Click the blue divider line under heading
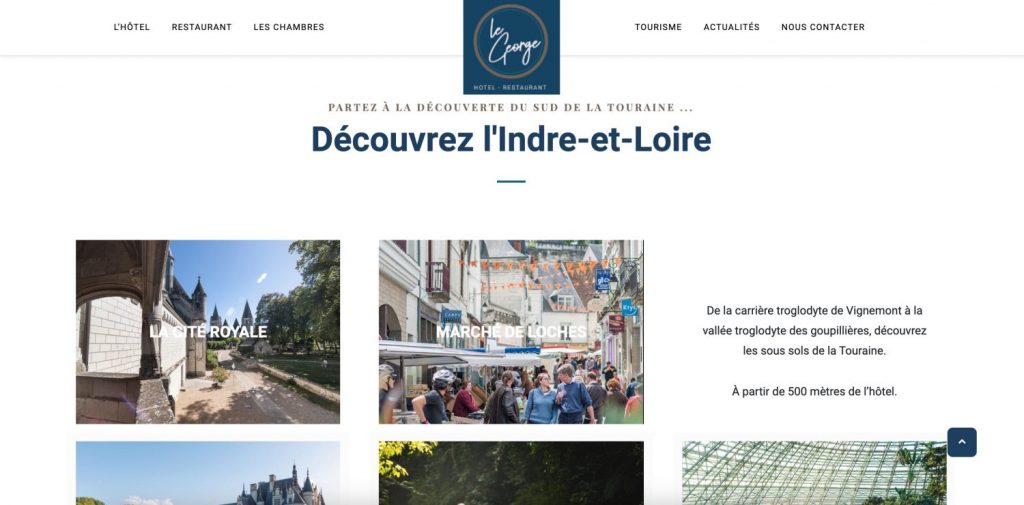The image size is (1024, 505). pyautogui.click(x=511, y=181)
